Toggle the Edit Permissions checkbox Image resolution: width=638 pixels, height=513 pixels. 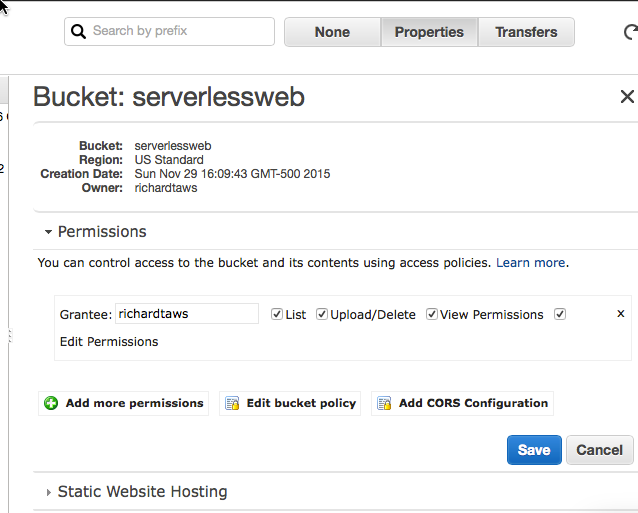[560, 314]
